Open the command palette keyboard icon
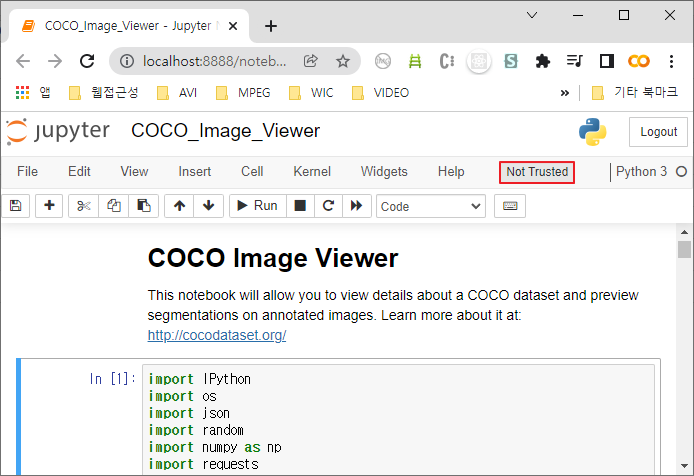The height and width of the screenshot is (476, 694). click(x=510, y=206)
